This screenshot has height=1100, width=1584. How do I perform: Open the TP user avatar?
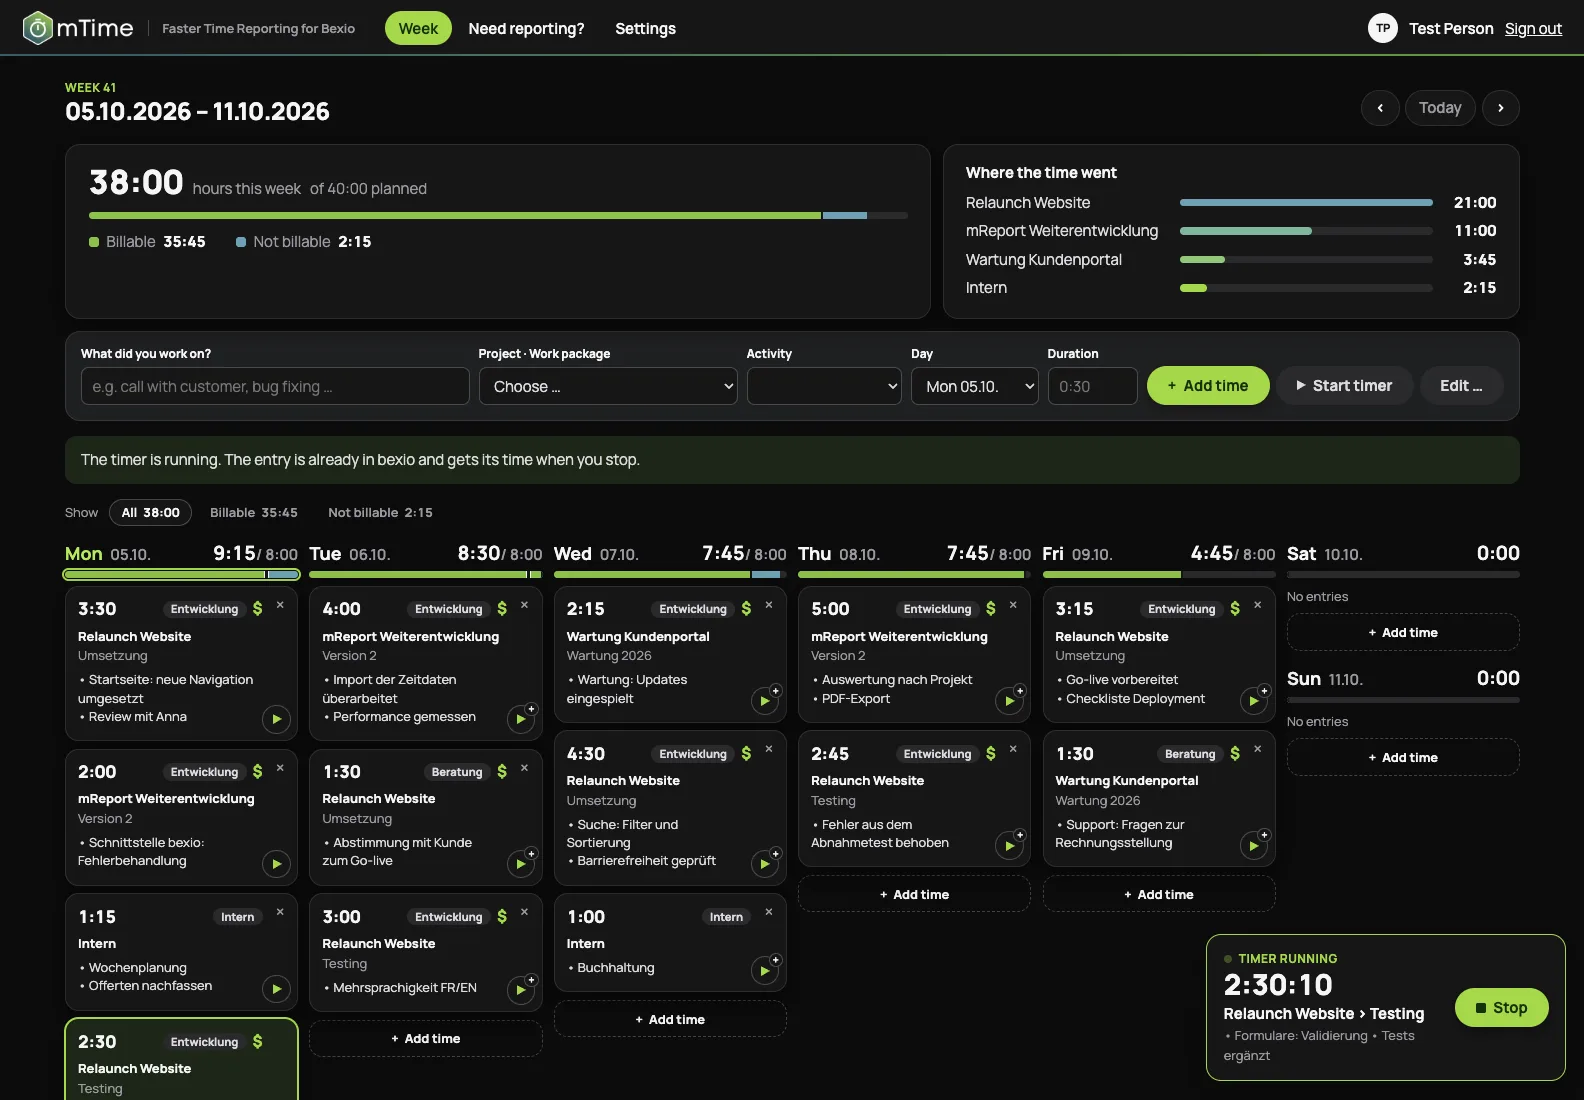tap(1382, 28)
